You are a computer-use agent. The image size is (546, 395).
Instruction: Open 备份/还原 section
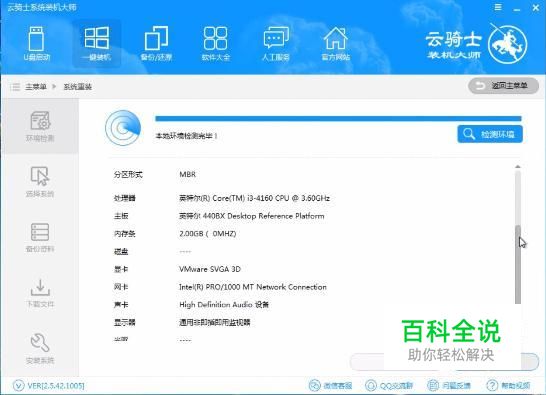pos(156,43)
